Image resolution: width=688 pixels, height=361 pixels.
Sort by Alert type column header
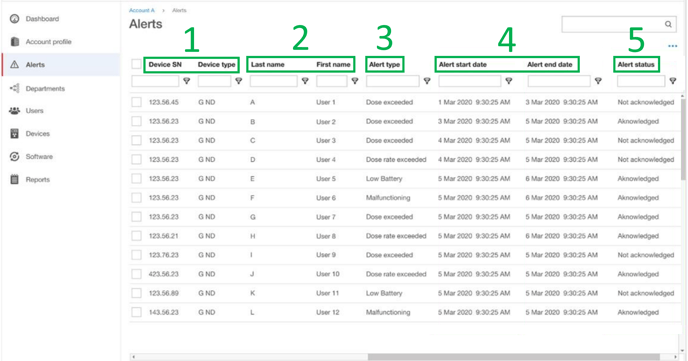click(384, 64)
